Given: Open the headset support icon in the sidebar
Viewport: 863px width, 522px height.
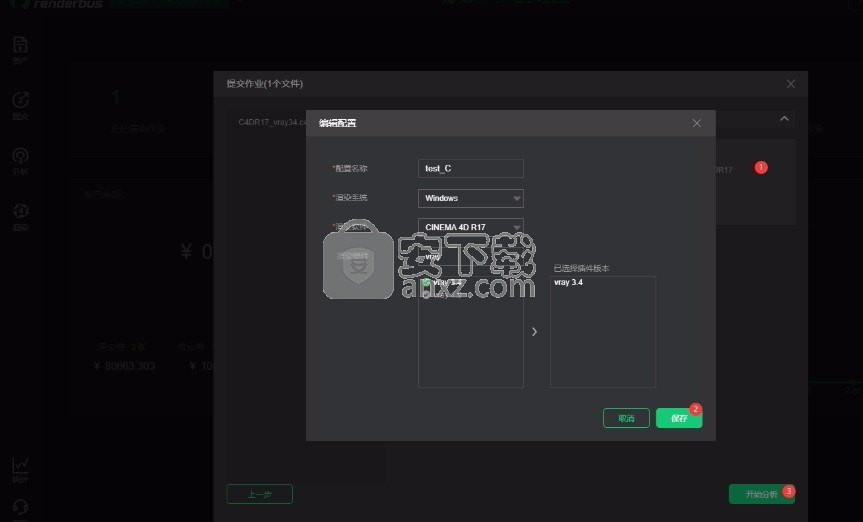Looking at the screenshot, I should [x=20, y=508].
